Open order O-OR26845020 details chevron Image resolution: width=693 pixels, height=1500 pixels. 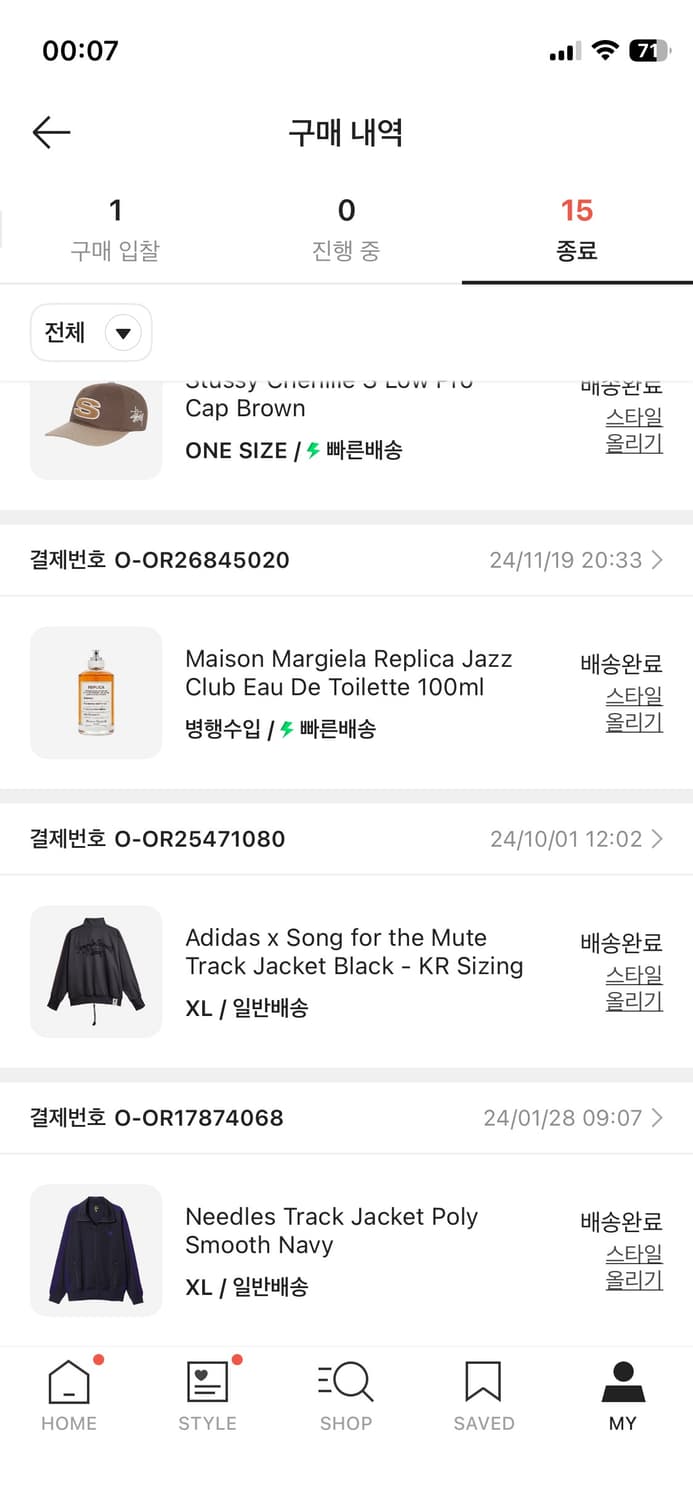click(x=657, y=560)
